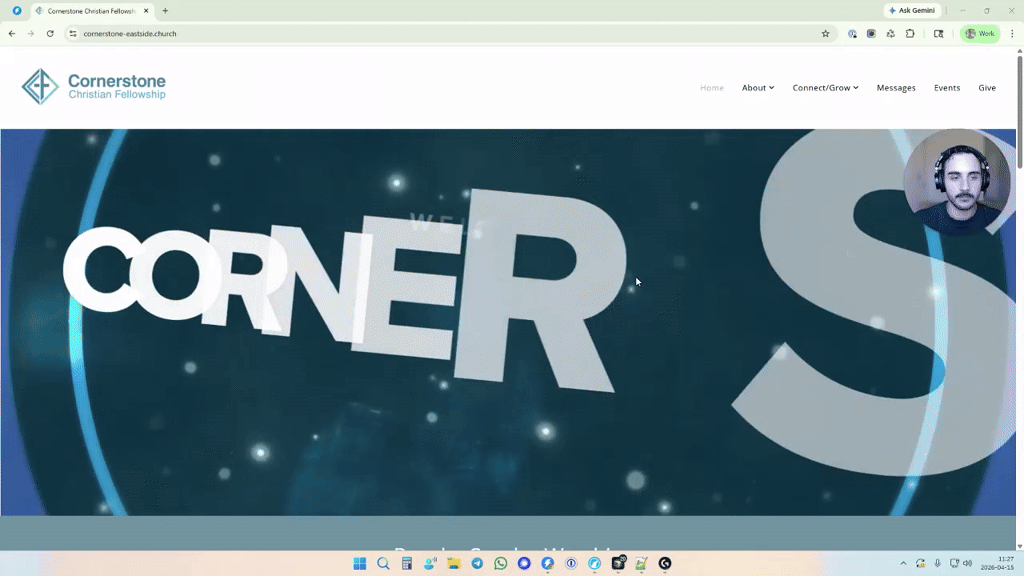
Task: Open the clock and date panel
Action: pyautogui.click(x=997, y=563)
